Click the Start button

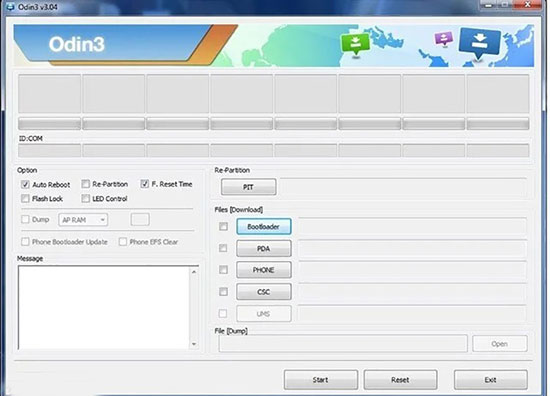coord(321,380)
